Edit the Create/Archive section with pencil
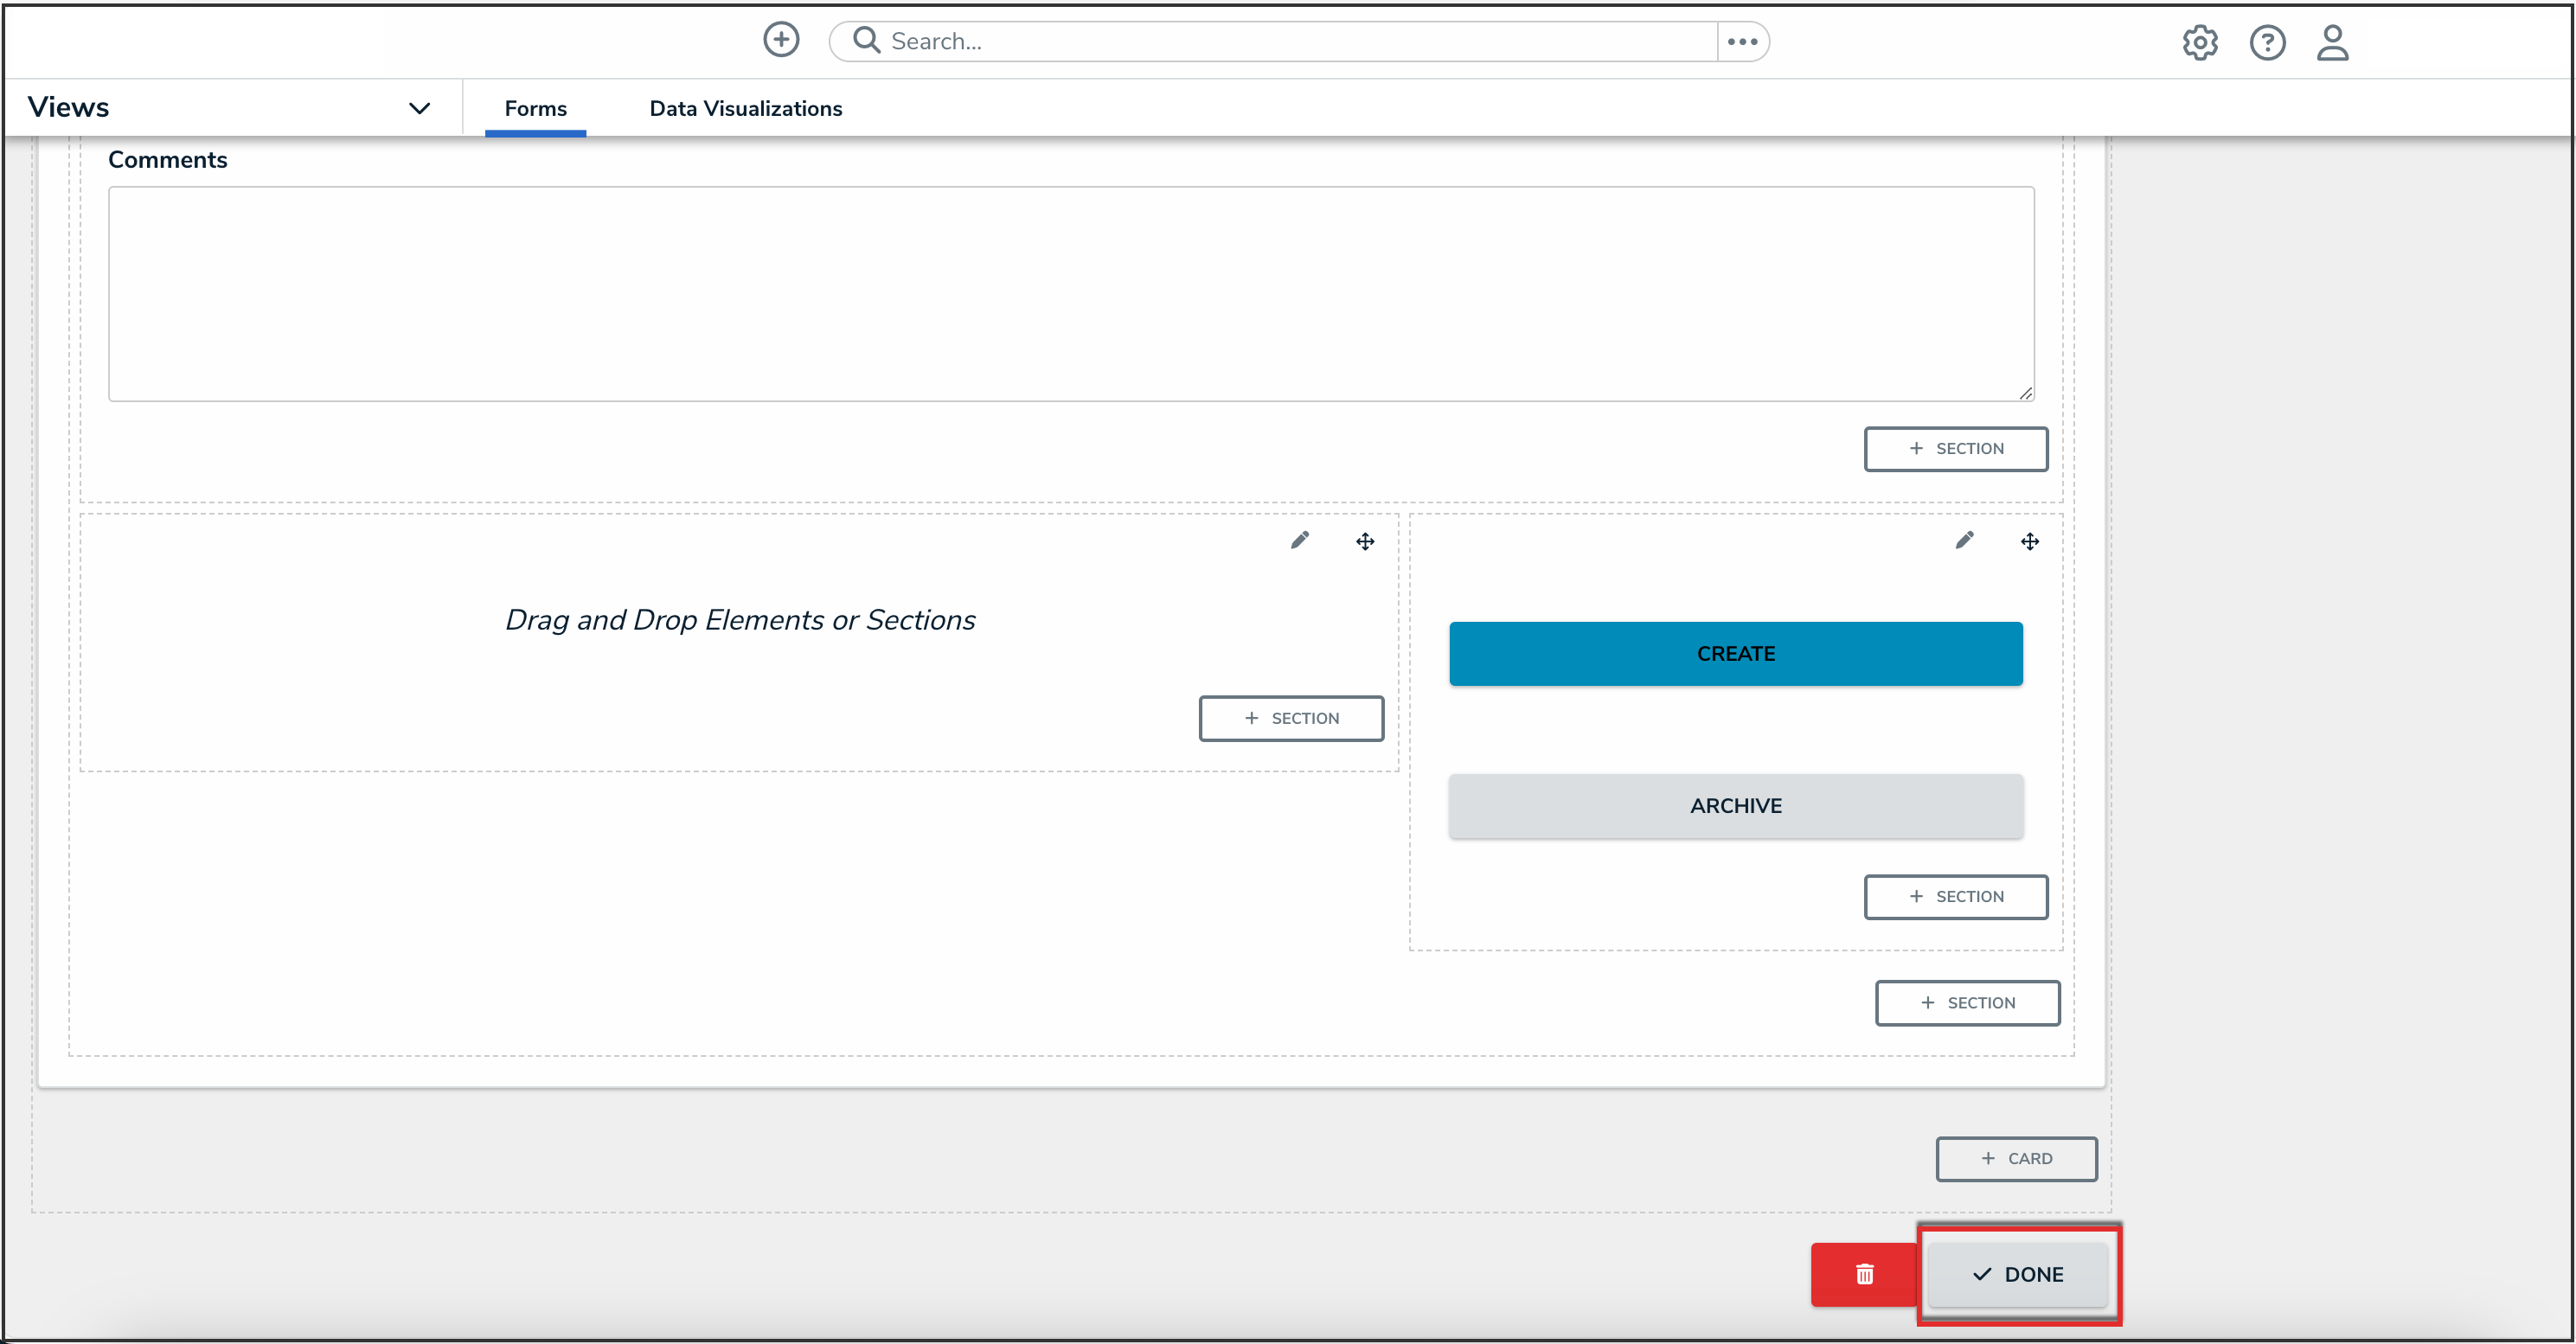 click(x=1964, y=541)
